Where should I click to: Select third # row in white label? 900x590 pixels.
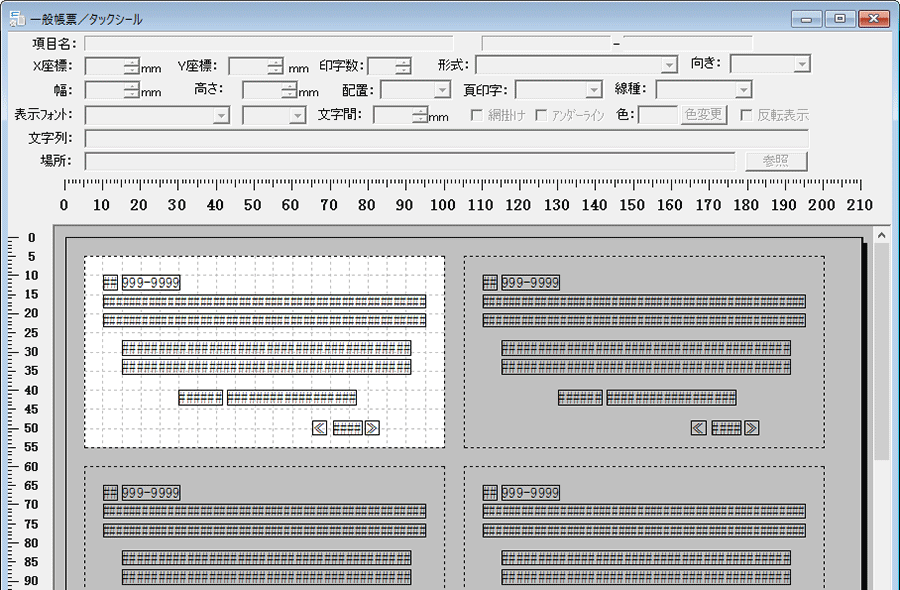point(266,348)
